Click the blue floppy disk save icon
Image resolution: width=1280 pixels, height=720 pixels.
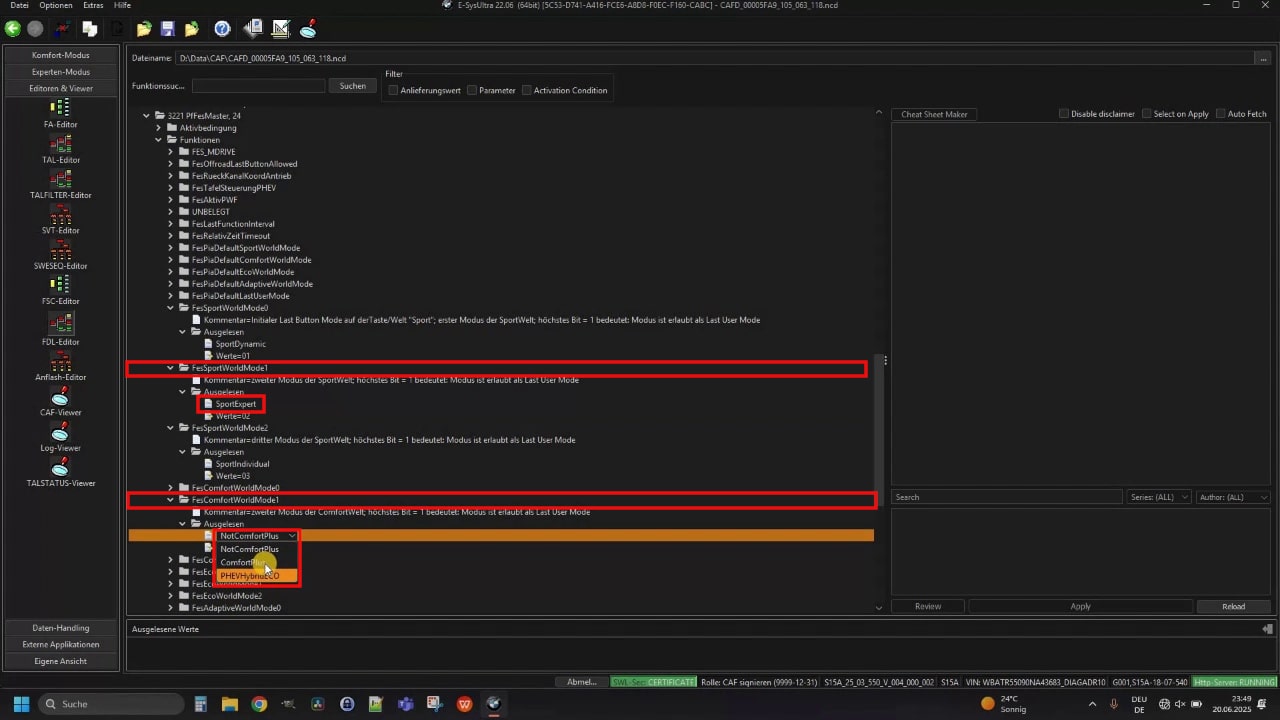tap(168, 29)
